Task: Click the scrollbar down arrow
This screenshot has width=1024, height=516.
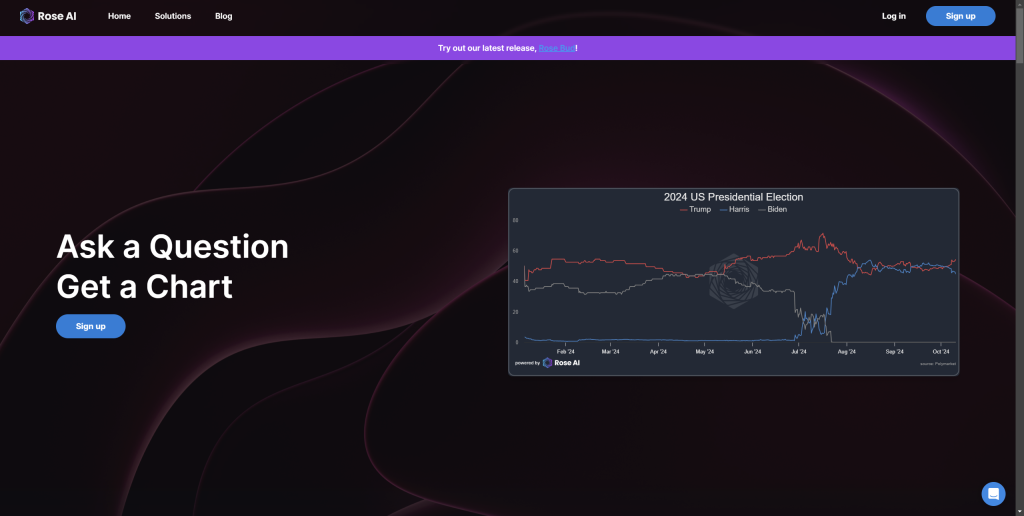Action: pyautogui.click(x=1019, y=511)
